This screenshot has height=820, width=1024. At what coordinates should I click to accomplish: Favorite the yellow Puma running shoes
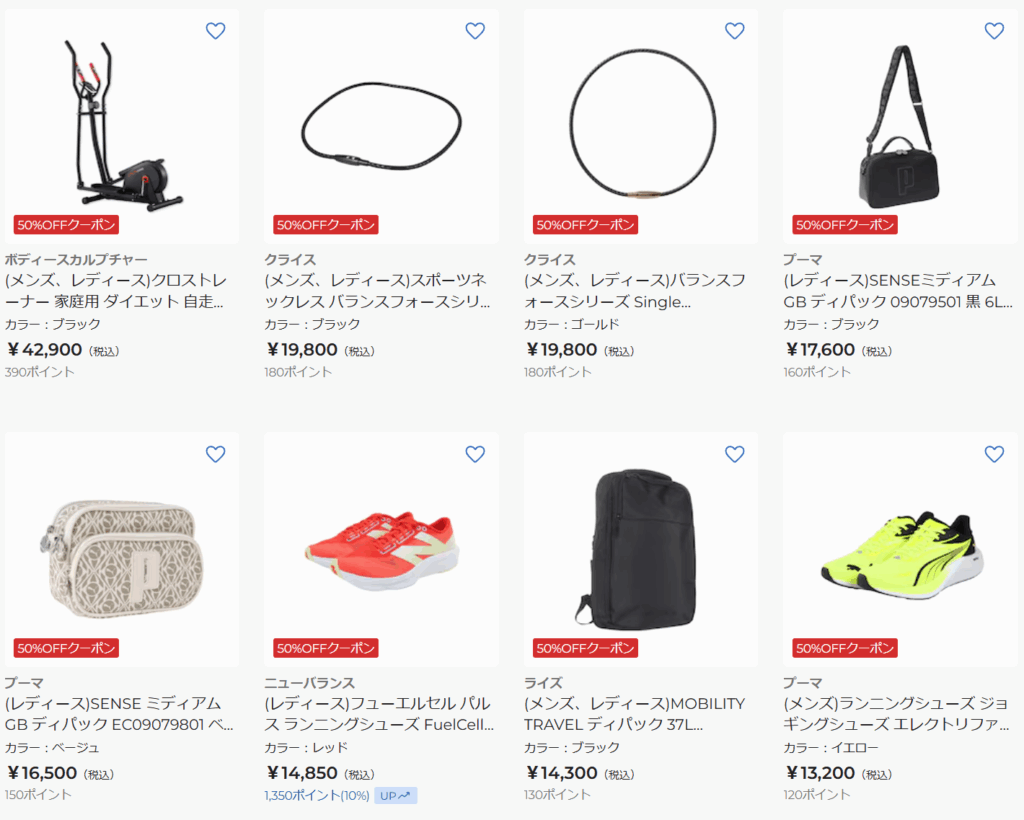994,454
